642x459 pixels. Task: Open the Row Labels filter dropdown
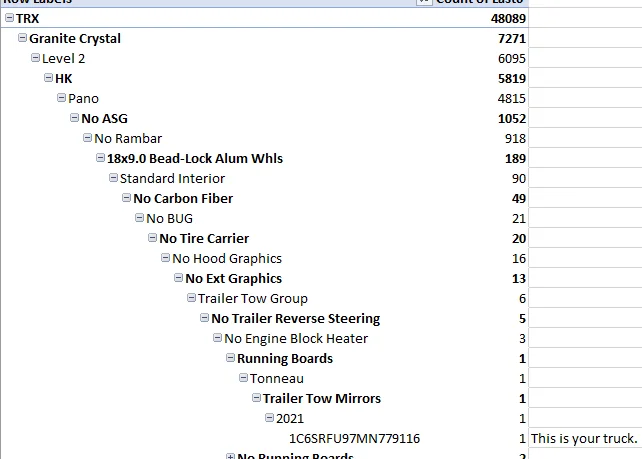(x=425, y=2)
